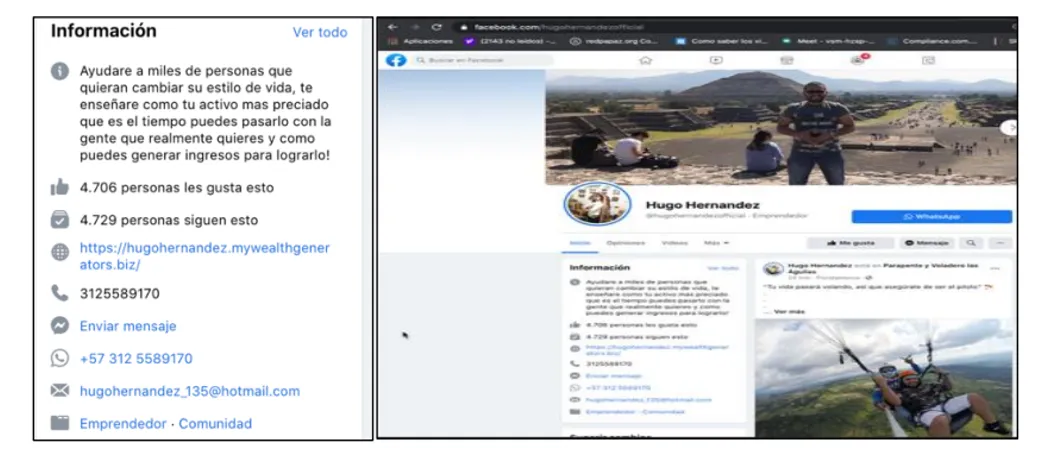This screenshot has width=1053, height=452.
Task: Click the Hugo Hernandez page title text
Action: tap(702, 205)
